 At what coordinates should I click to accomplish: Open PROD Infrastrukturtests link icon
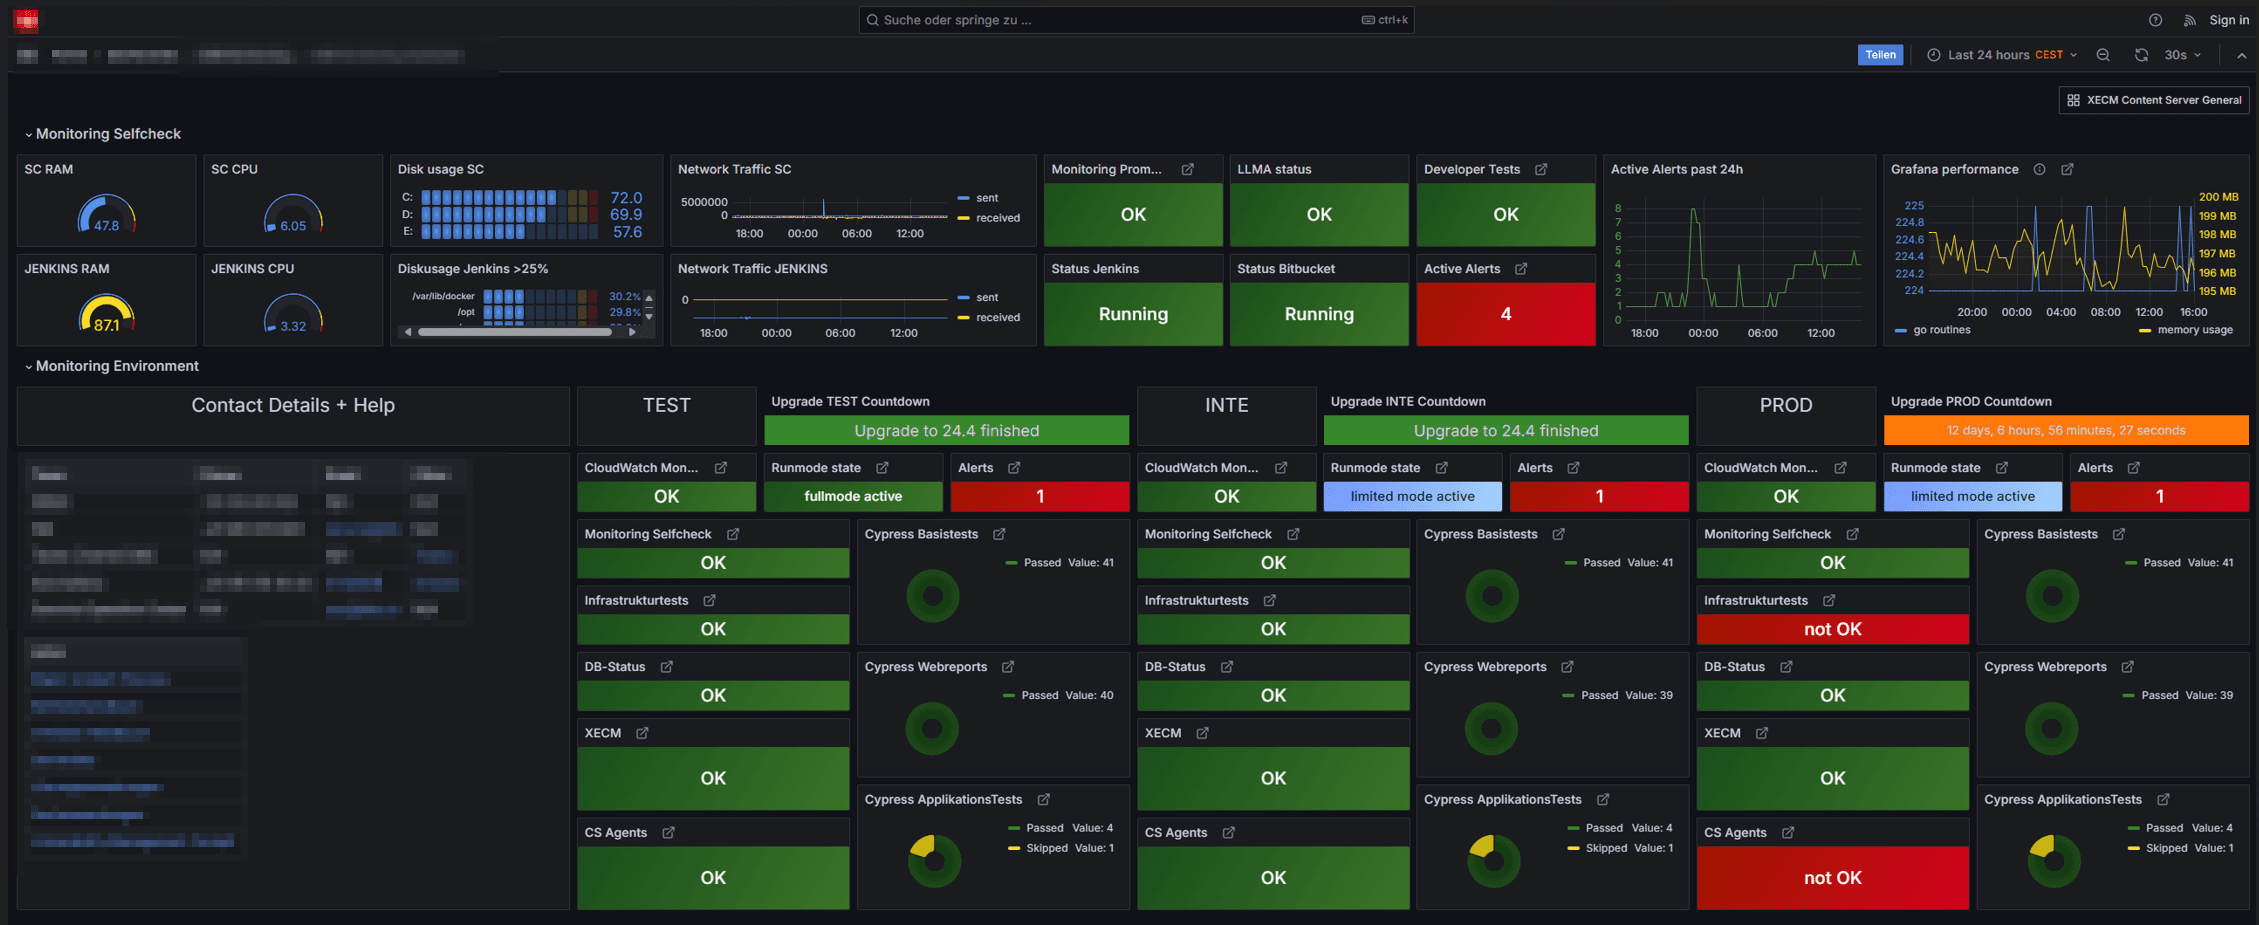1829,600
